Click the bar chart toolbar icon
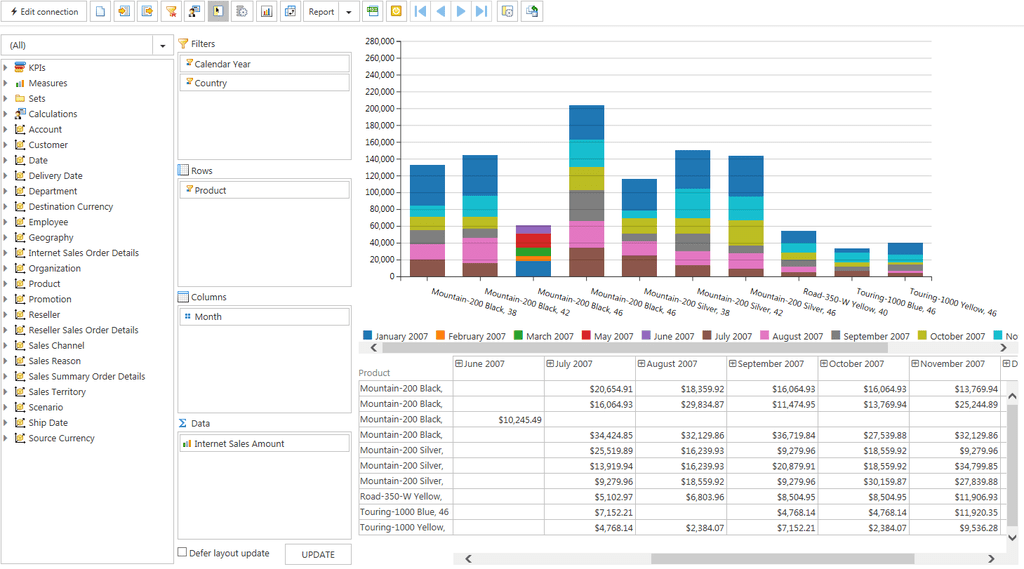This screenshot has width=1024, height=569. [x=266, y=12]
